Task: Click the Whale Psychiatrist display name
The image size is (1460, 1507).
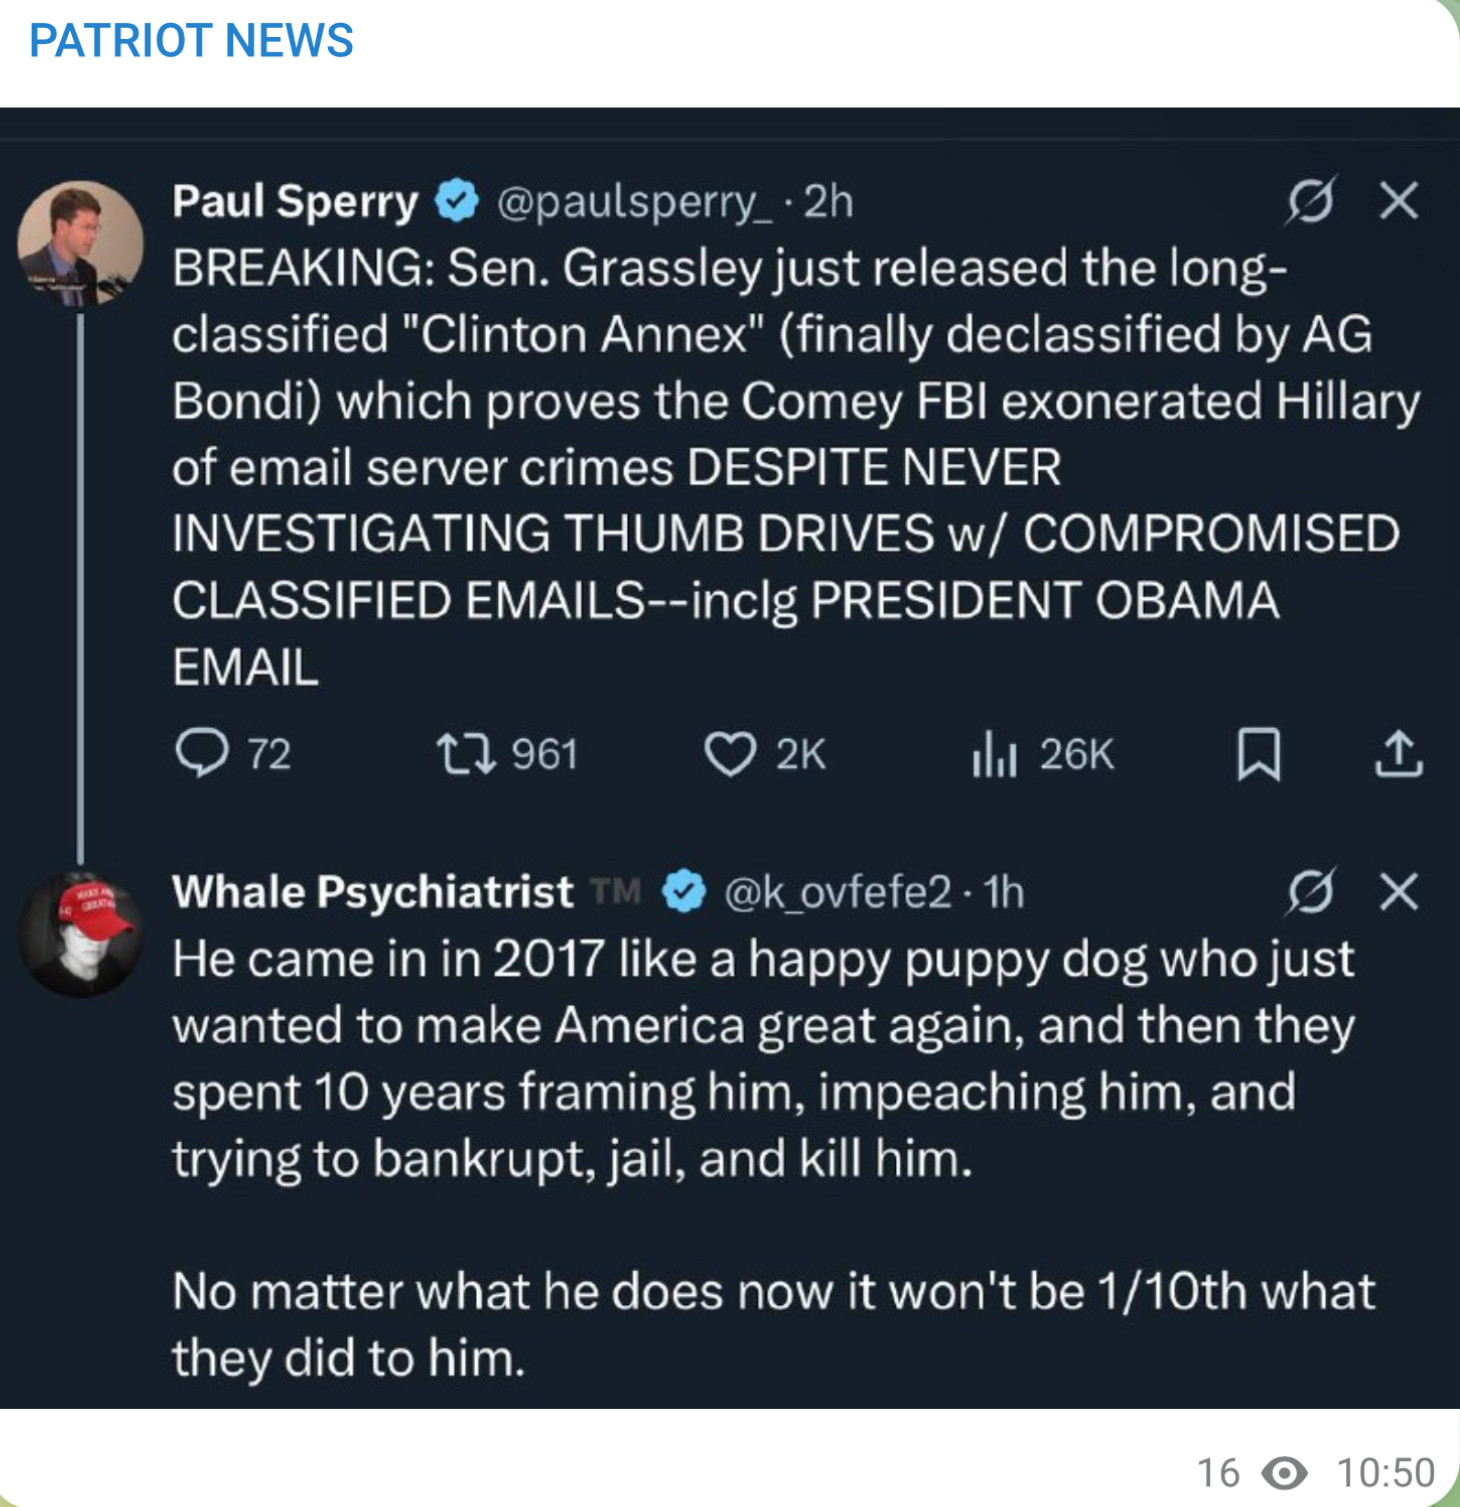Action: [x=372, y=892]
